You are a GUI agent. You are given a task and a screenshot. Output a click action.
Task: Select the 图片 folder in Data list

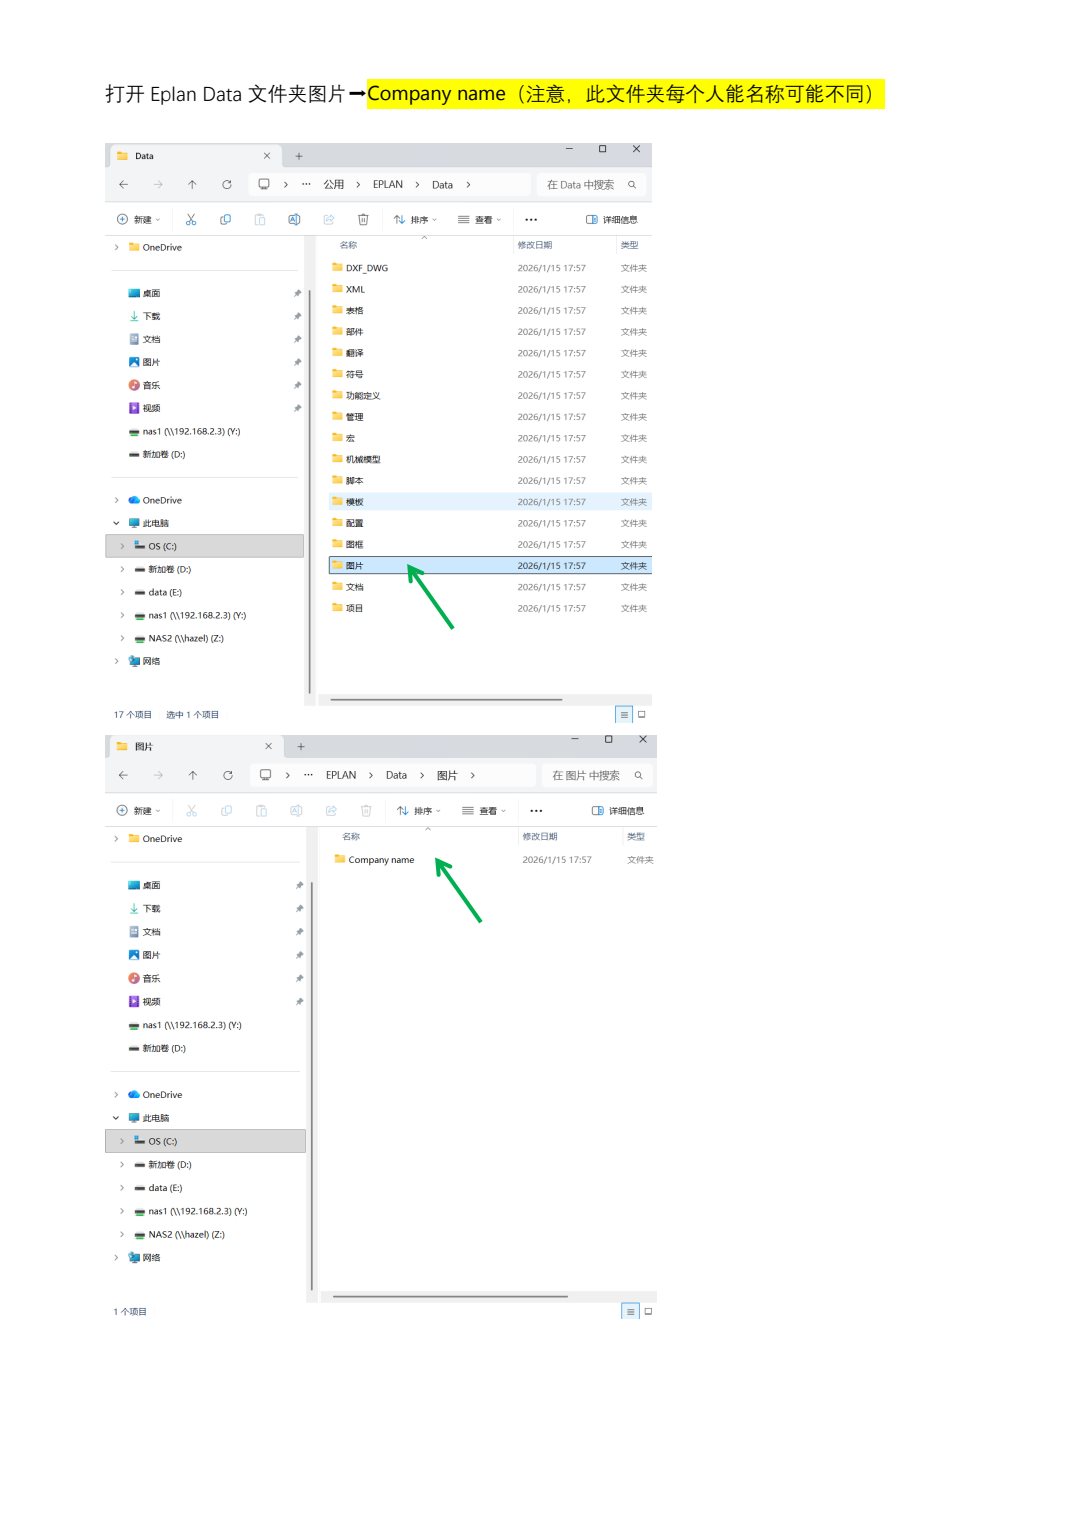pyautogui.click(x=490, y=565)
